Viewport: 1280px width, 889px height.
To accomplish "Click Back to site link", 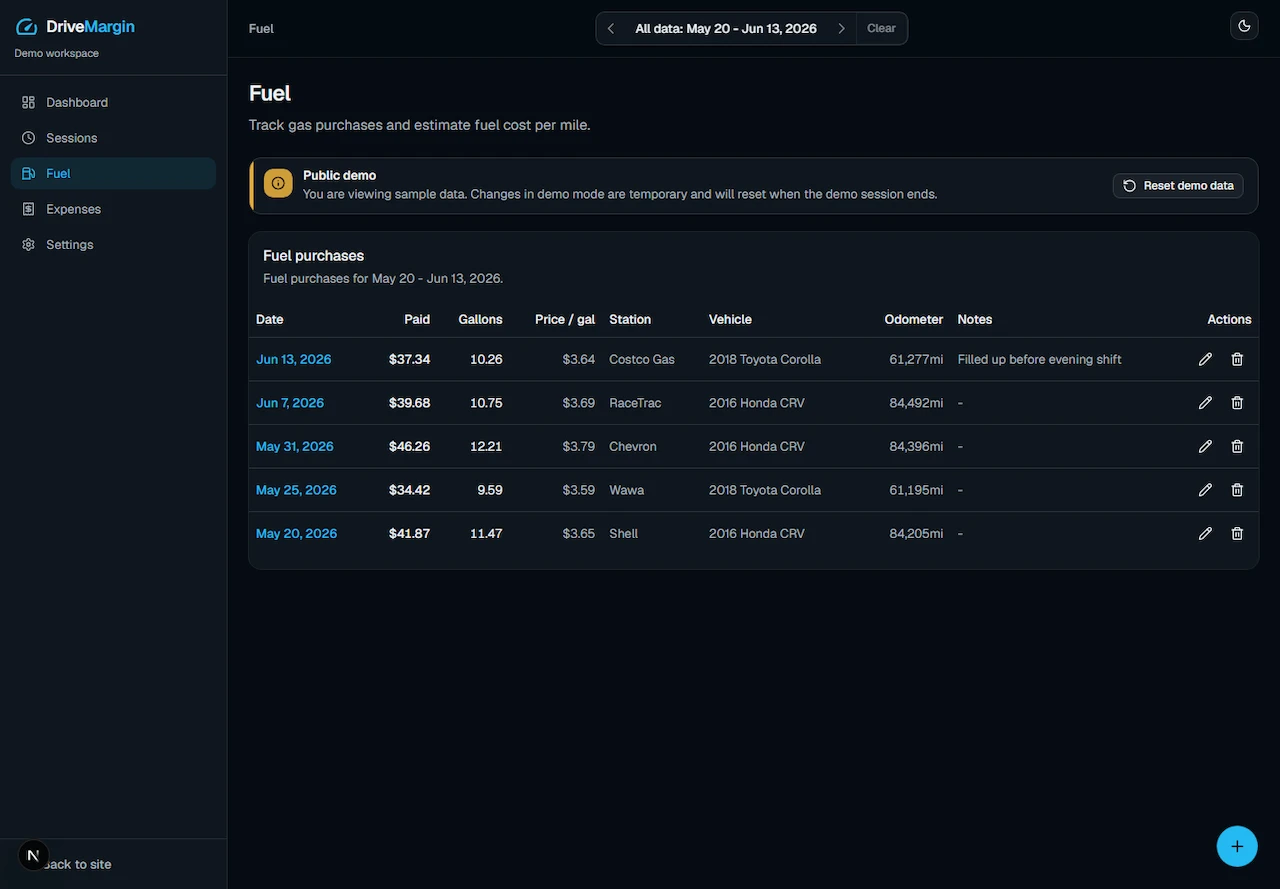I will point(78,864).
